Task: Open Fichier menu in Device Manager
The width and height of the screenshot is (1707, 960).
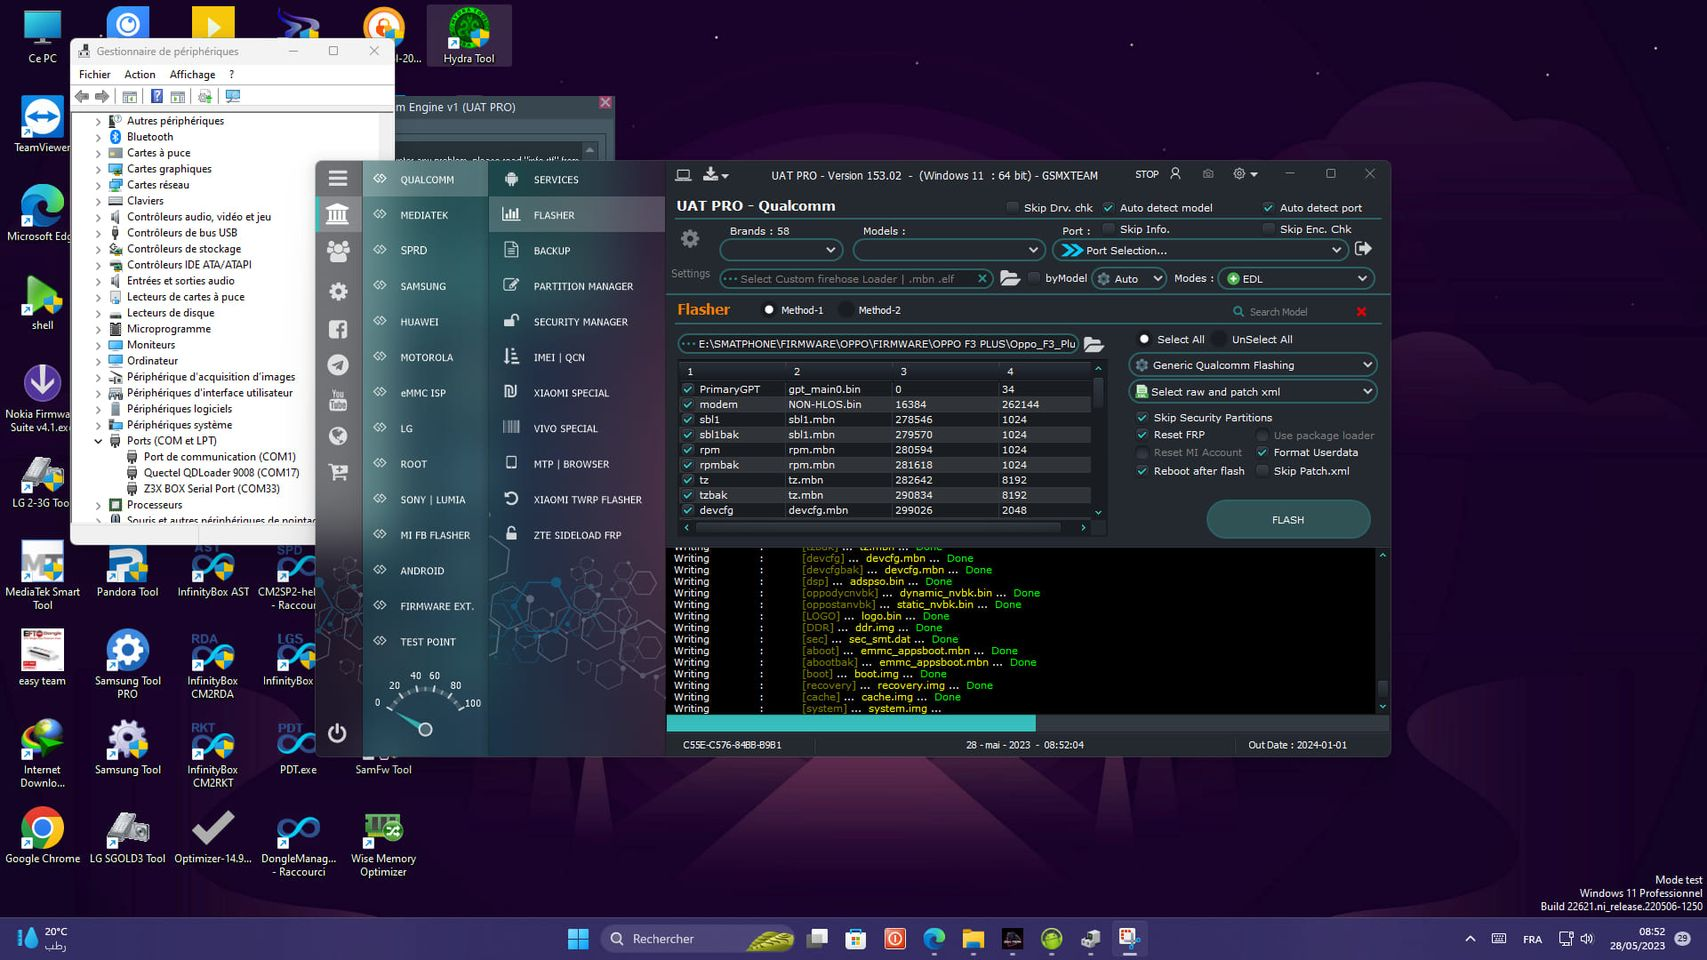Action: 95,74
